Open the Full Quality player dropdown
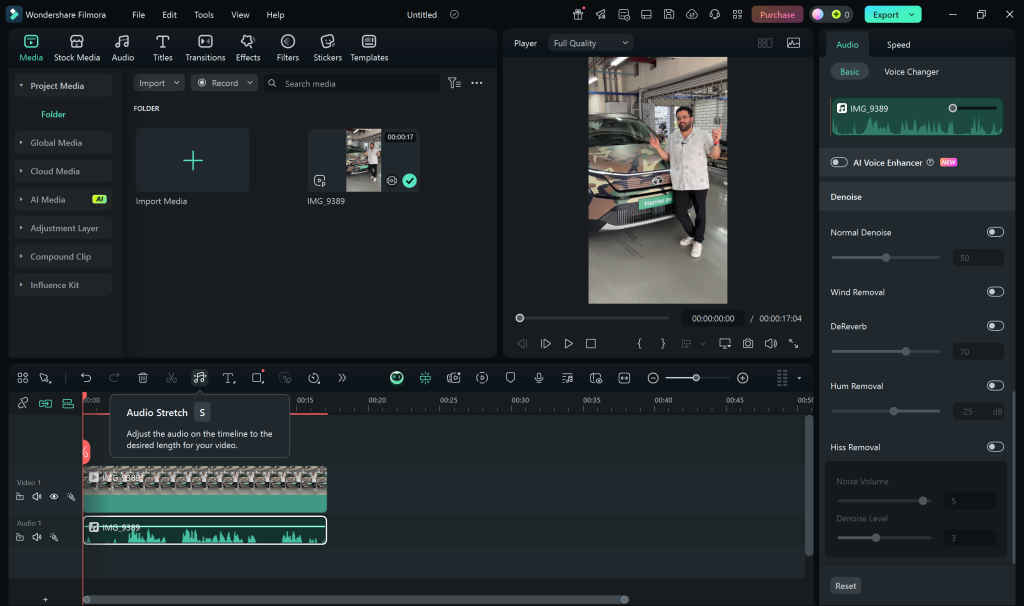This screenshot has height=606, width=1024. pyautogui.click(x=590, y=42)
